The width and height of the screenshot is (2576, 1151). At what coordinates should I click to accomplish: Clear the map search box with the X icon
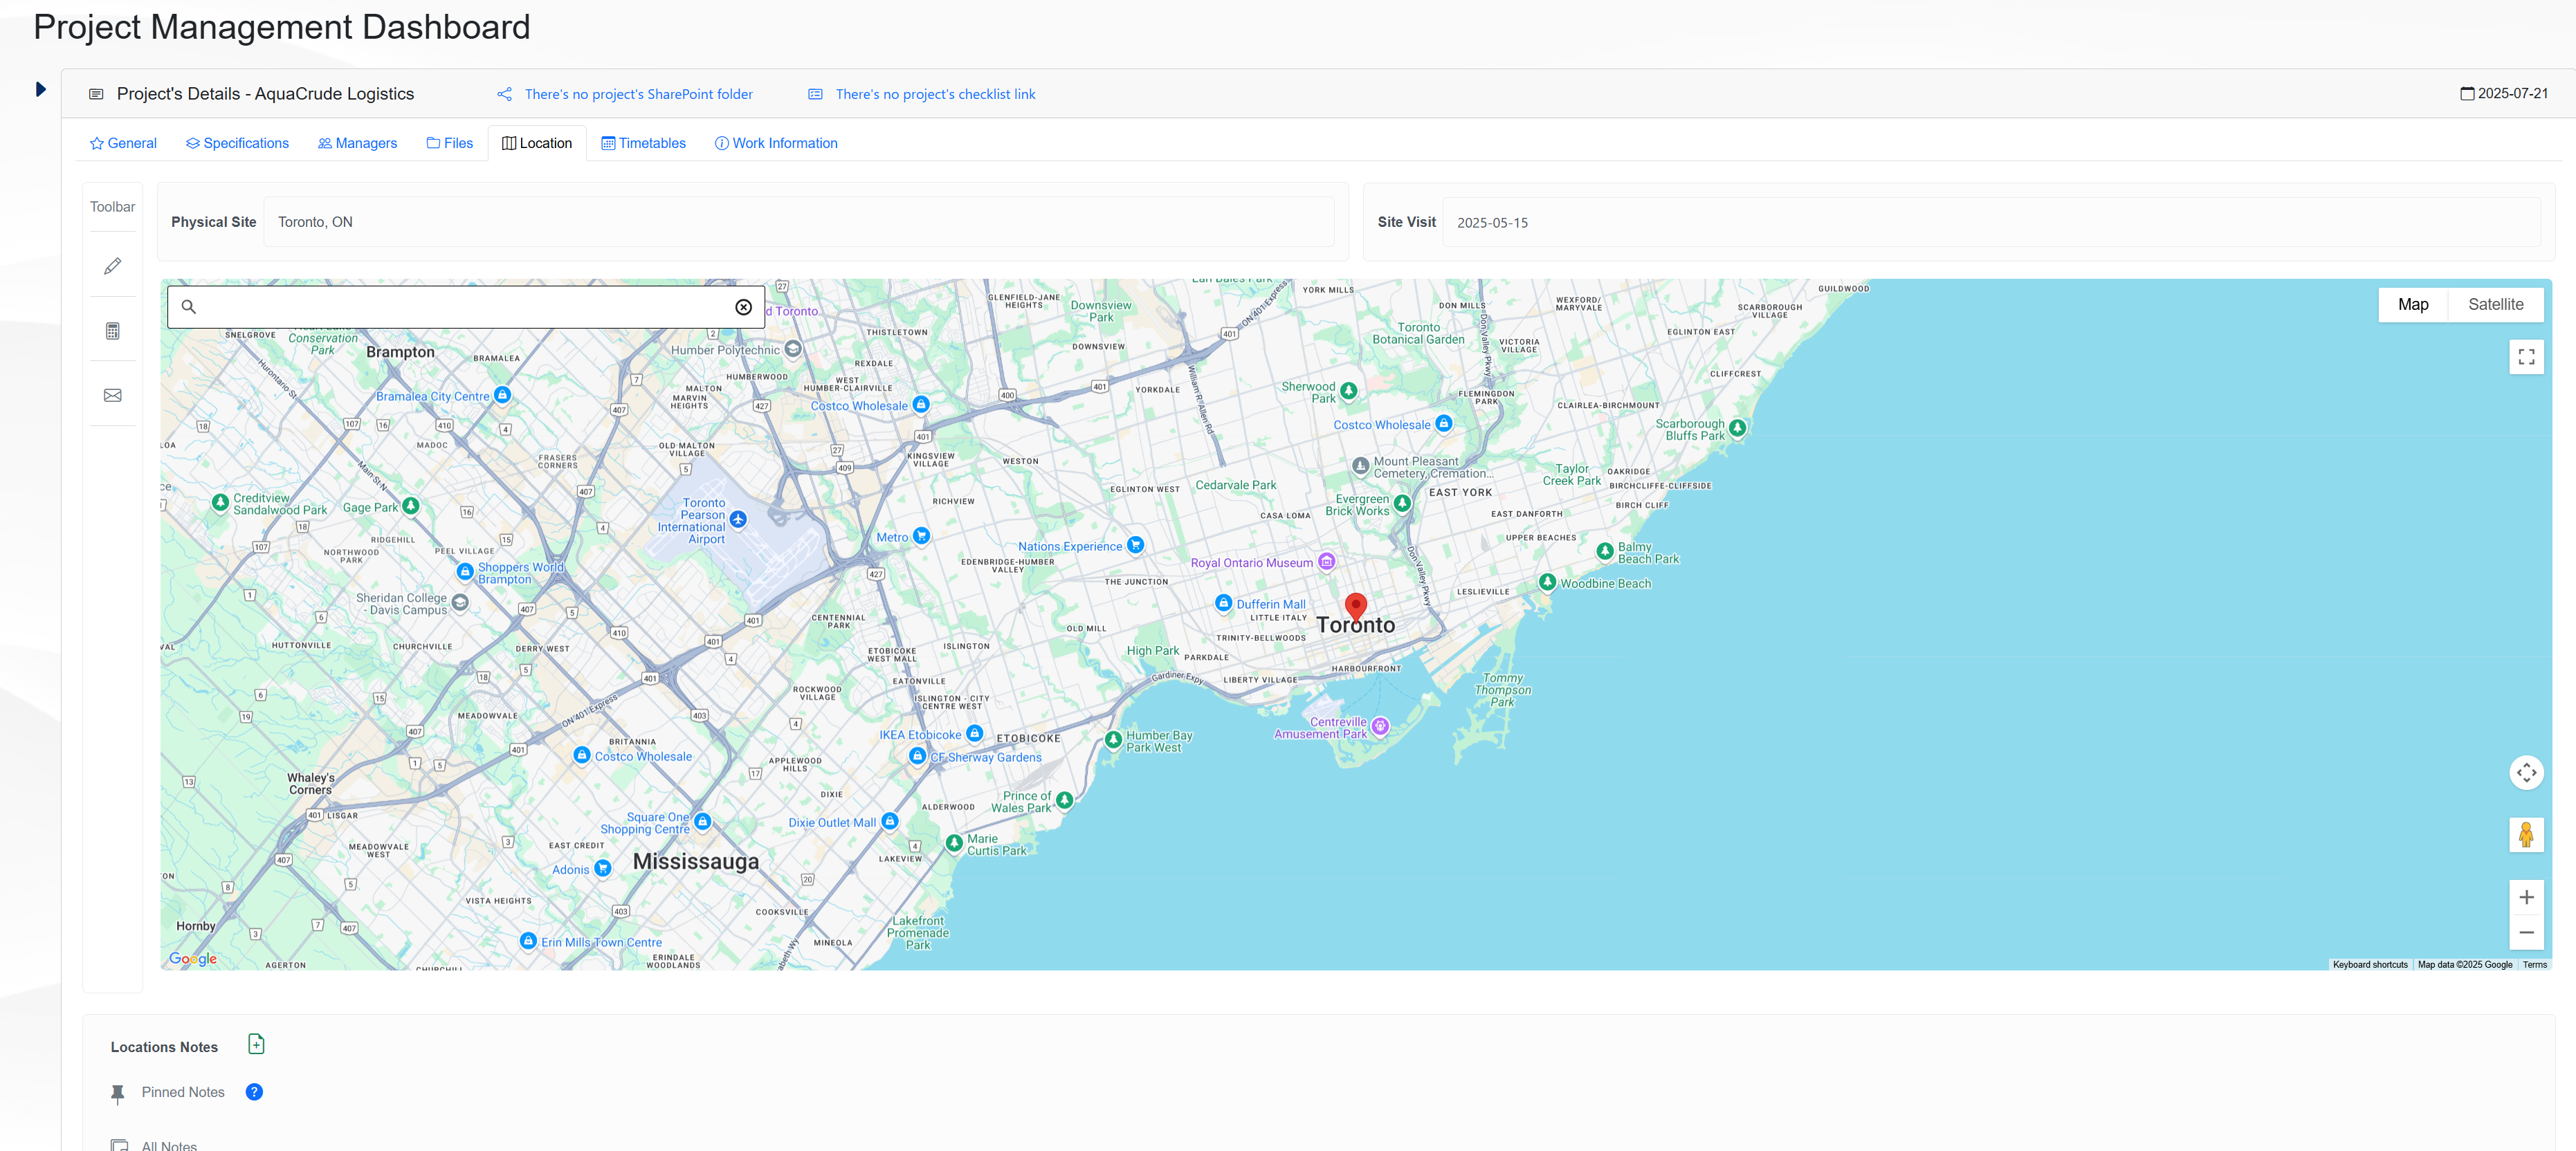tap(743, 307)
